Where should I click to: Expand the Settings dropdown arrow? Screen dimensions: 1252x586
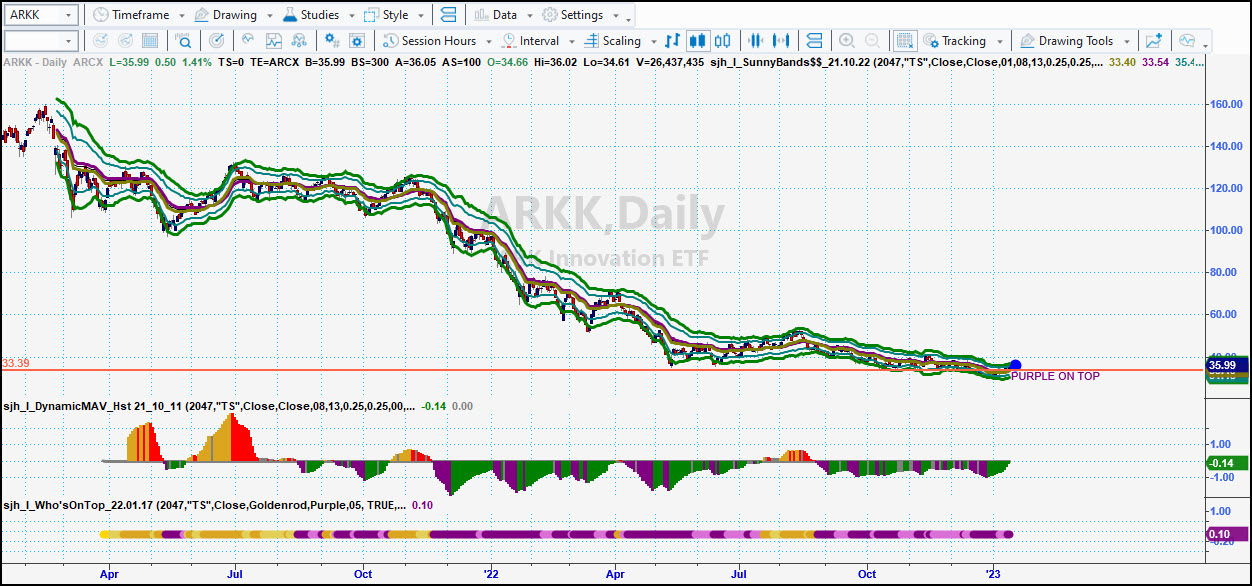coord(615,16)
